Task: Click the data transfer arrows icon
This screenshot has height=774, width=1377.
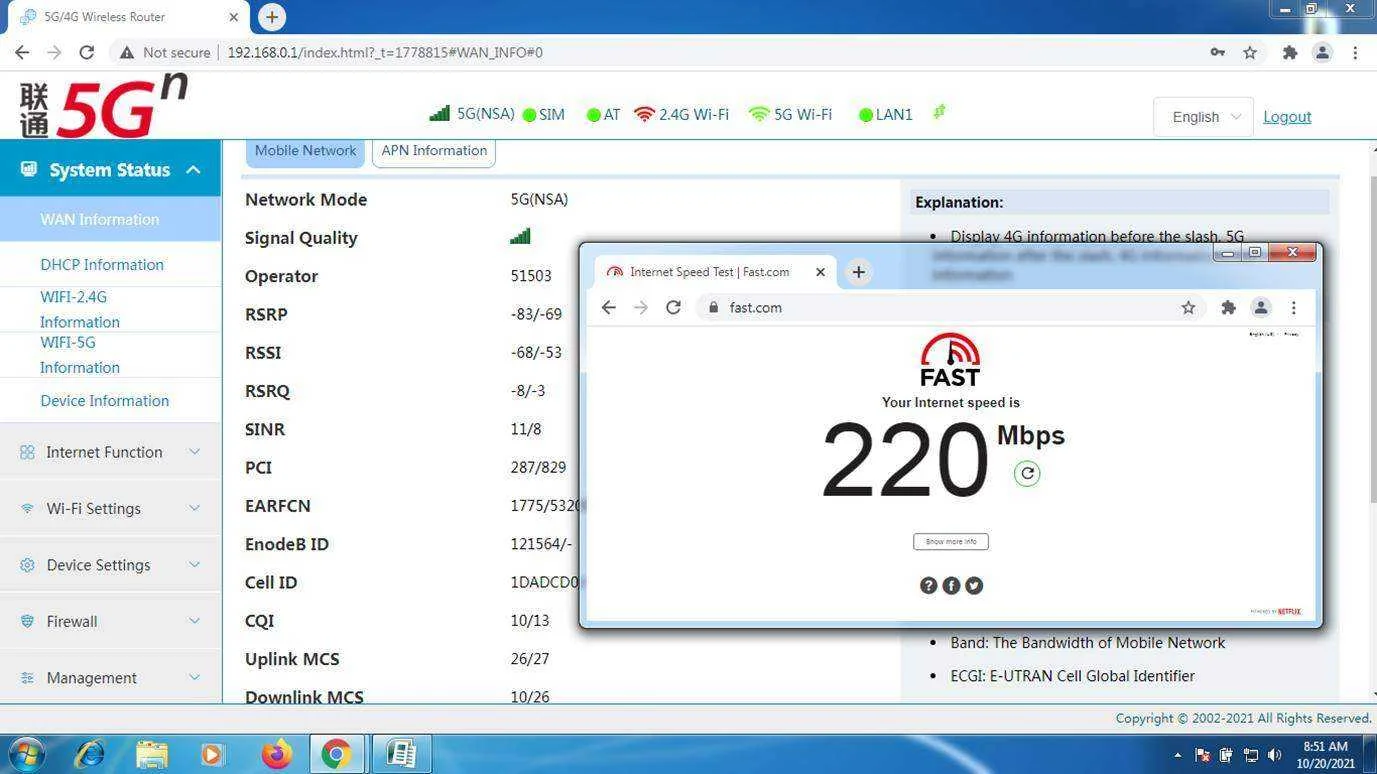Action: pos(939,113)
